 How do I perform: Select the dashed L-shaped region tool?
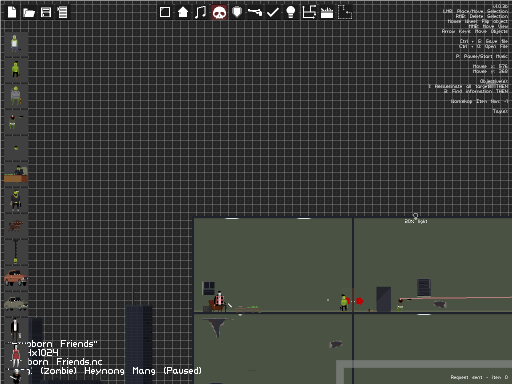(x=345, y=12)
